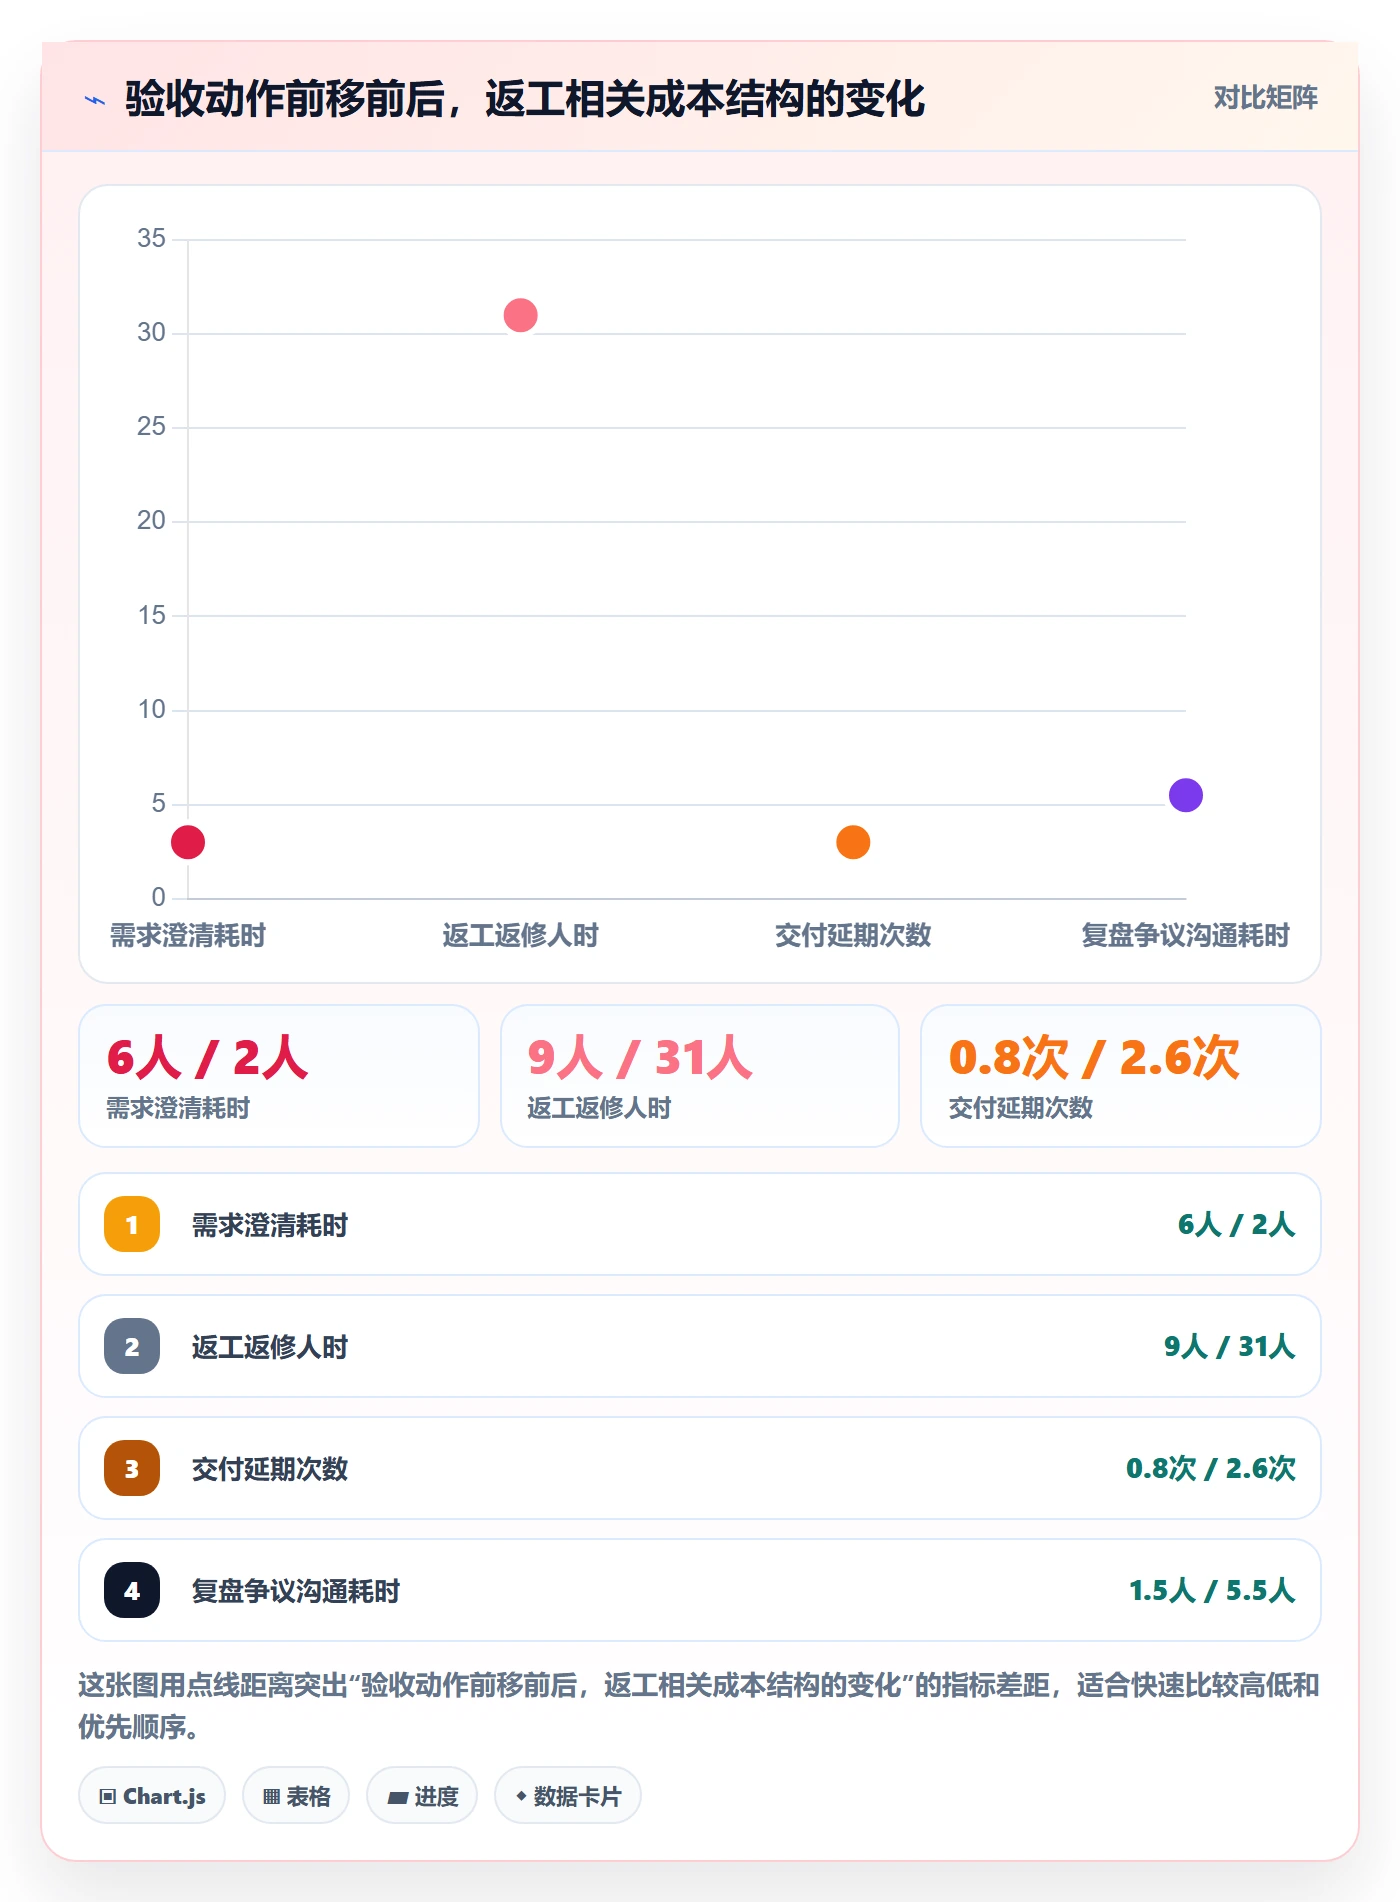This screenshot has width=1400, height=1902.
Task: Click the gray rank 2 badge
Action: point(132,1346)
